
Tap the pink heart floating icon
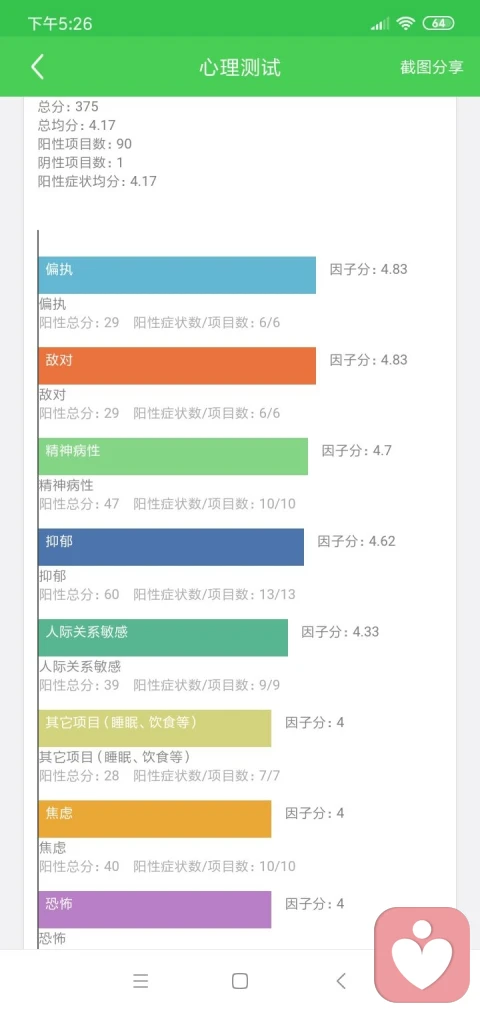point(422,954)
